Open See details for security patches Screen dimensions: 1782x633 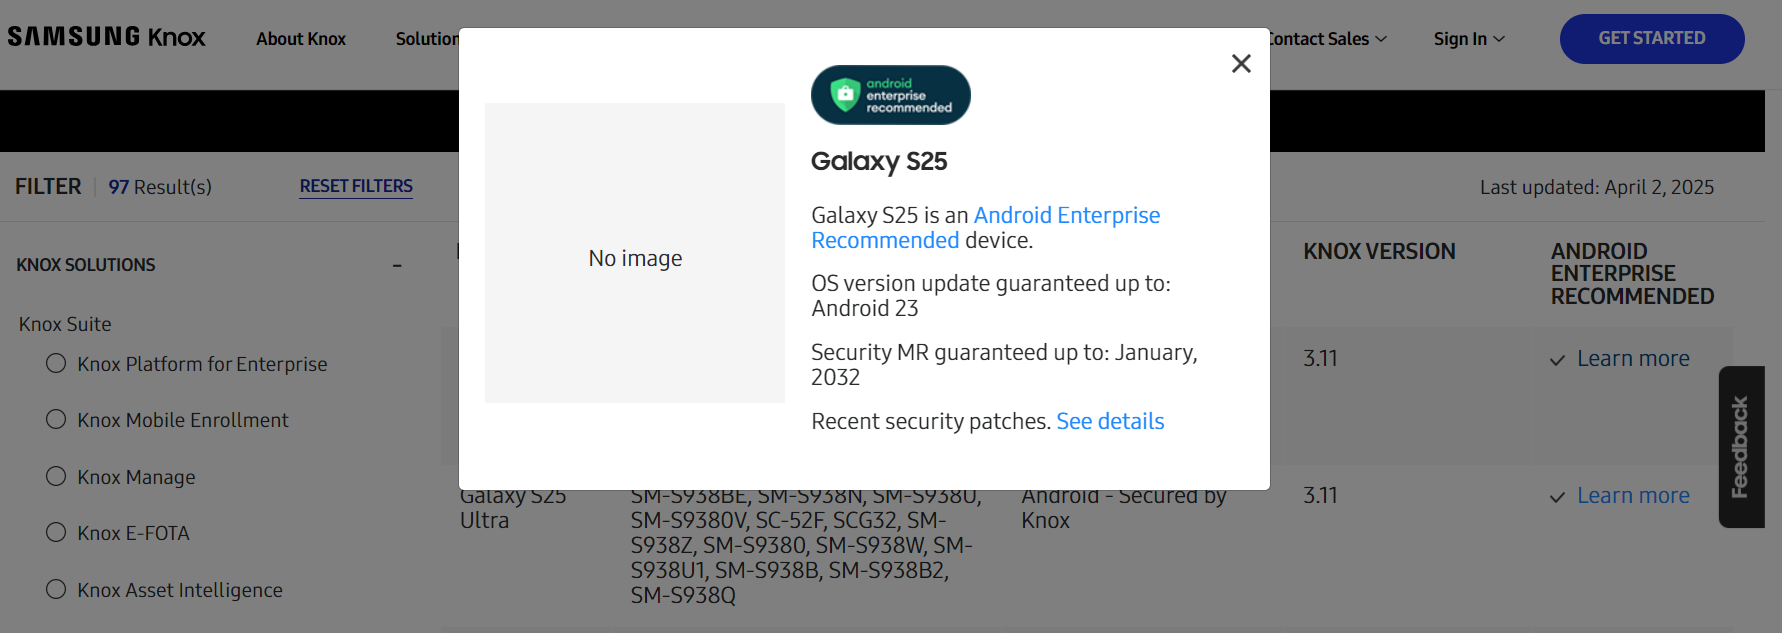click(x=1110, y=421)
